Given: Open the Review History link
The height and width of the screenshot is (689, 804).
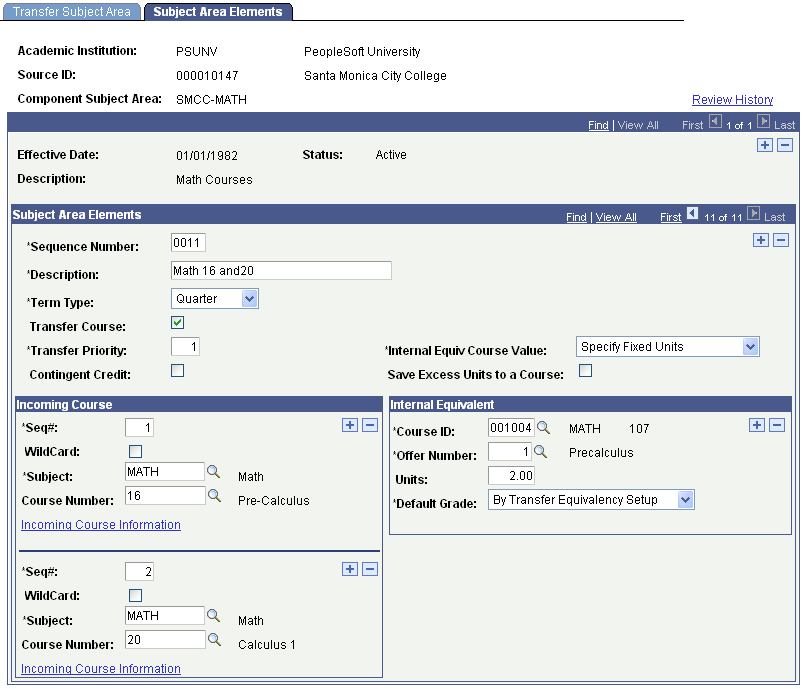Looking at the screenshot, I should [x=732, y=99].
